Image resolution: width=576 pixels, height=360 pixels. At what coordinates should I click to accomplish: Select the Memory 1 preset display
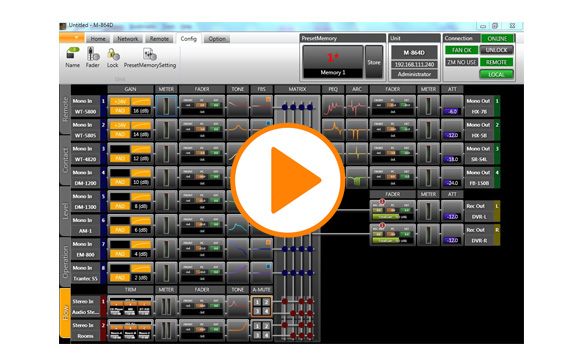[x=333, y=62]
